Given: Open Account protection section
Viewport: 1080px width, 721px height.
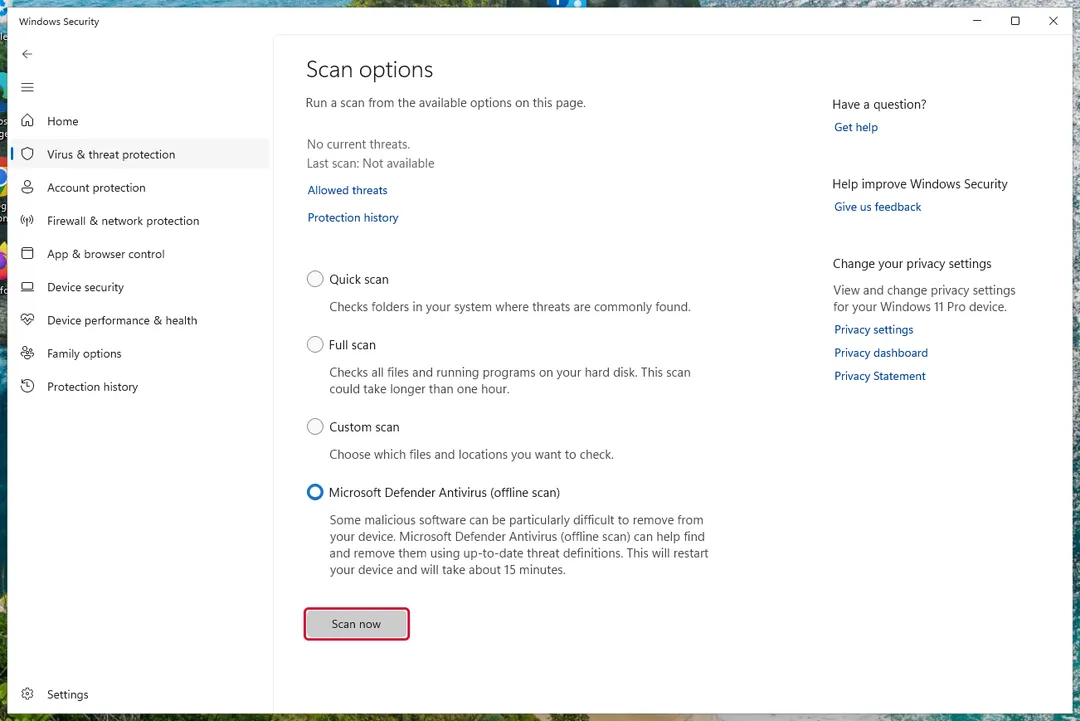Looking at the screenshot, I should [141, 187].
